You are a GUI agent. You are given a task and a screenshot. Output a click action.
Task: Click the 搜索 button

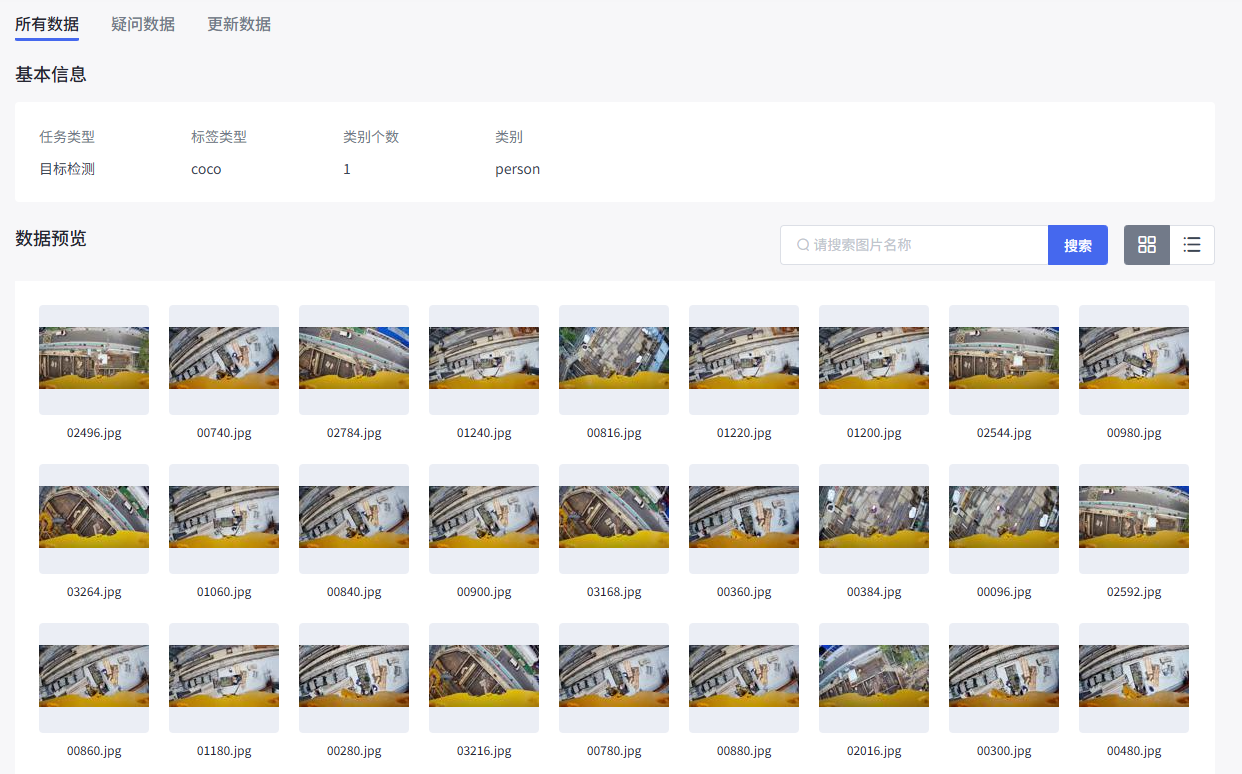[x=1078, y=245]
